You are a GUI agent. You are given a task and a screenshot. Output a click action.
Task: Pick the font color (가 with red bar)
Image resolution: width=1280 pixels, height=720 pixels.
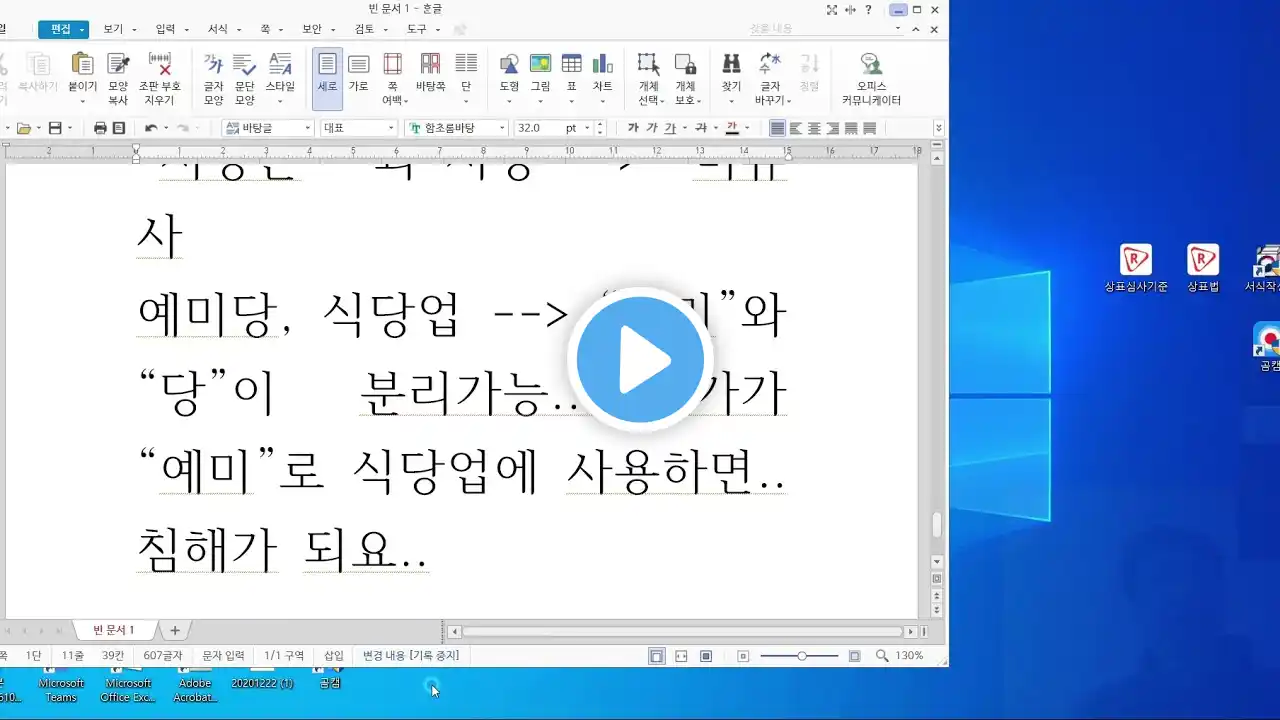[x=731, y=128]
